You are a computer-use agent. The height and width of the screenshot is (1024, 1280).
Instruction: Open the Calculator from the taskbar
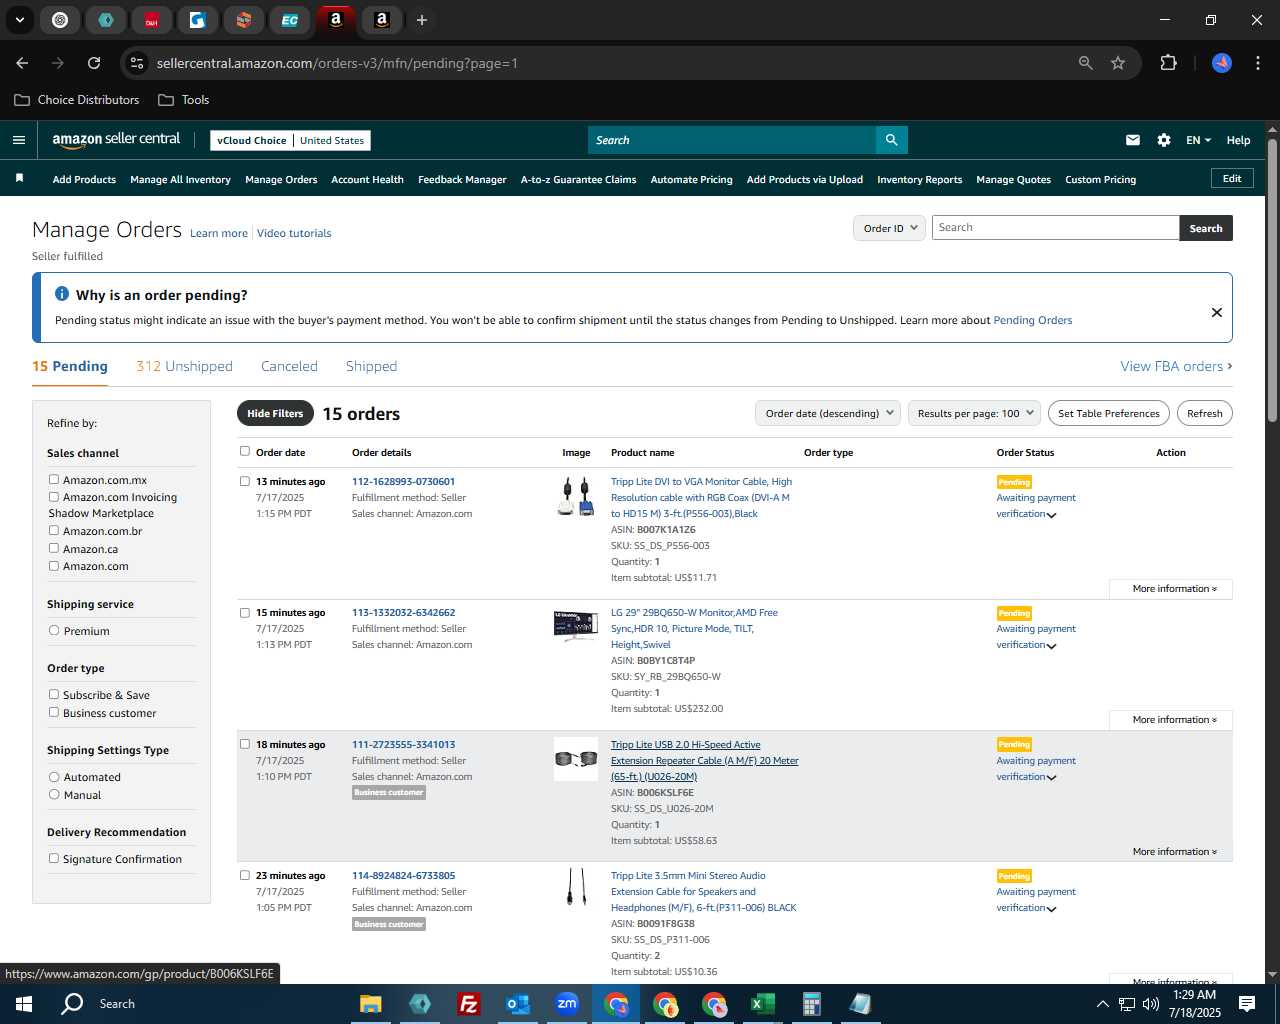click(x=811, y=1004)
